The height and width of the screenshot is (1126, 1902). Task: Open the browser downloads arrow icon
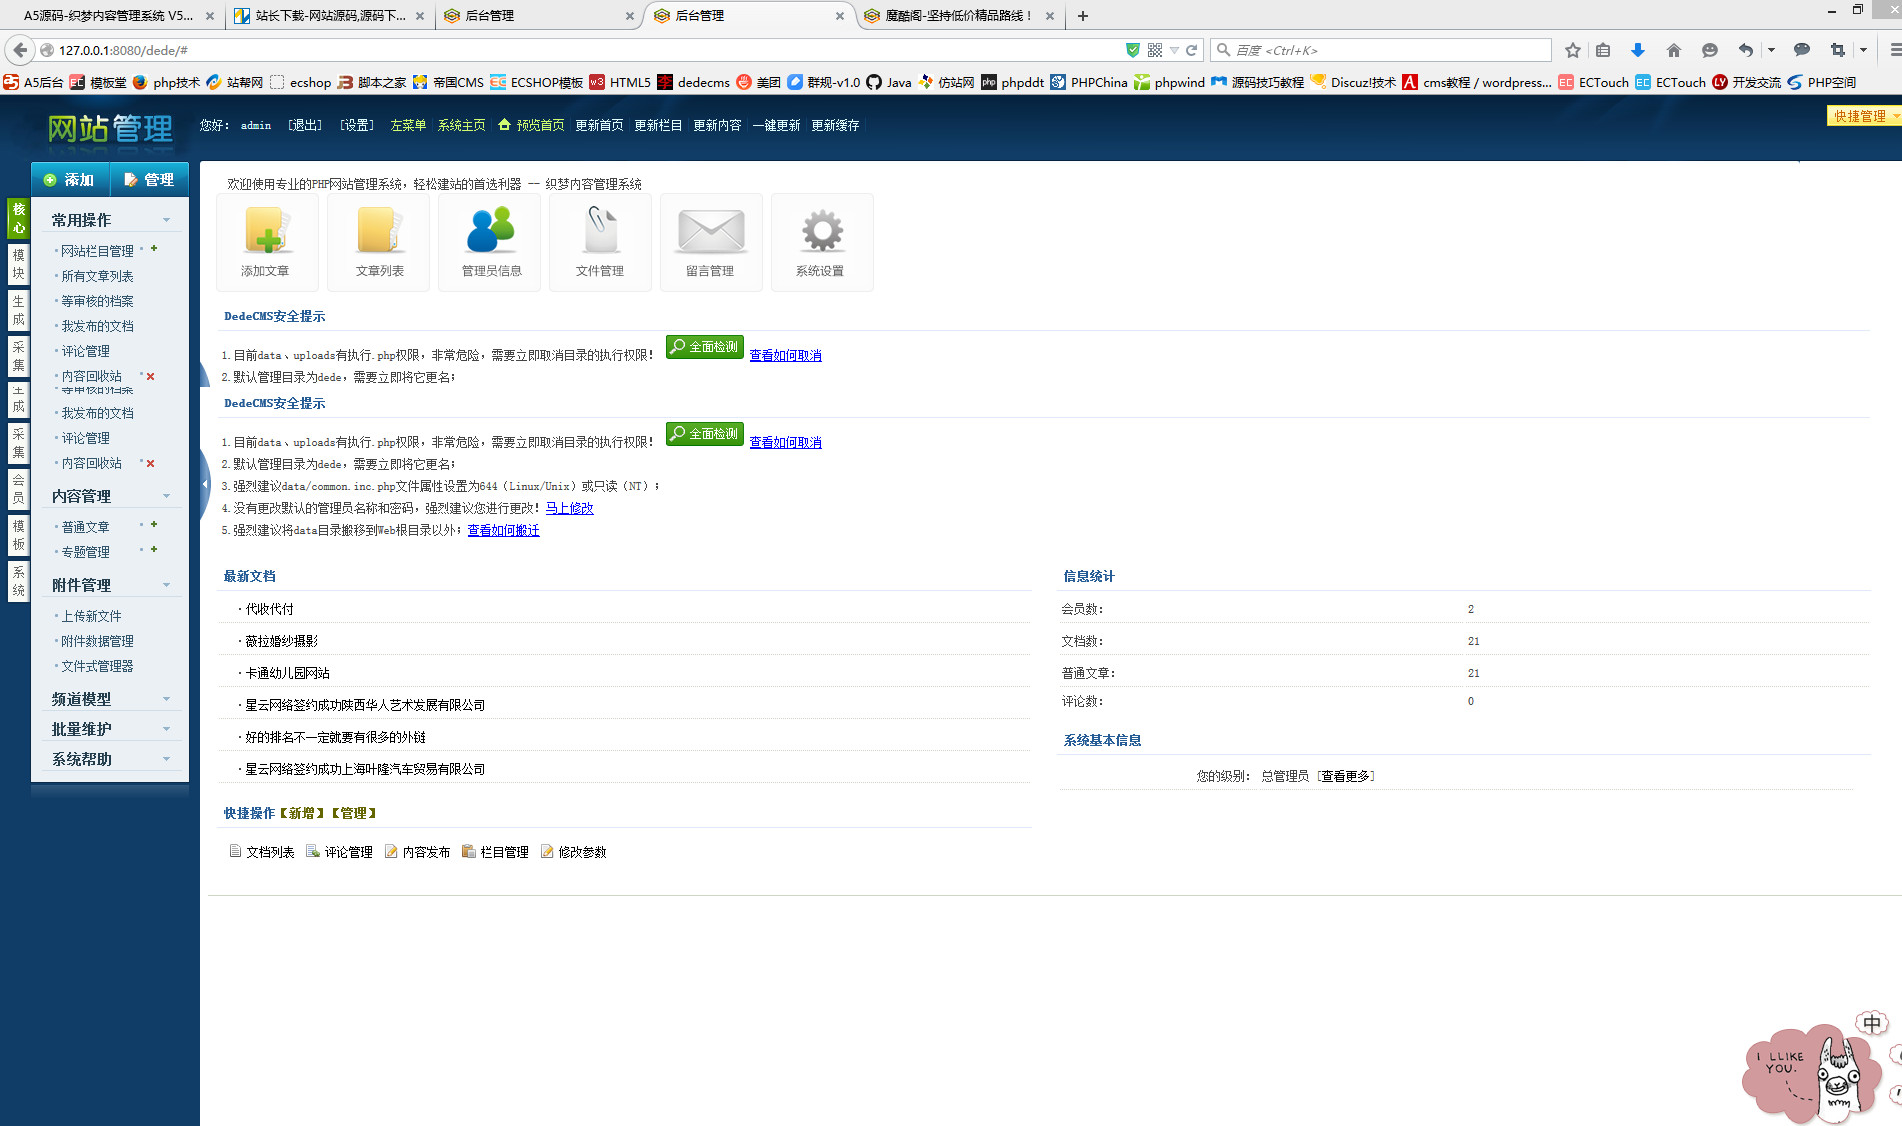point(1637,50)
